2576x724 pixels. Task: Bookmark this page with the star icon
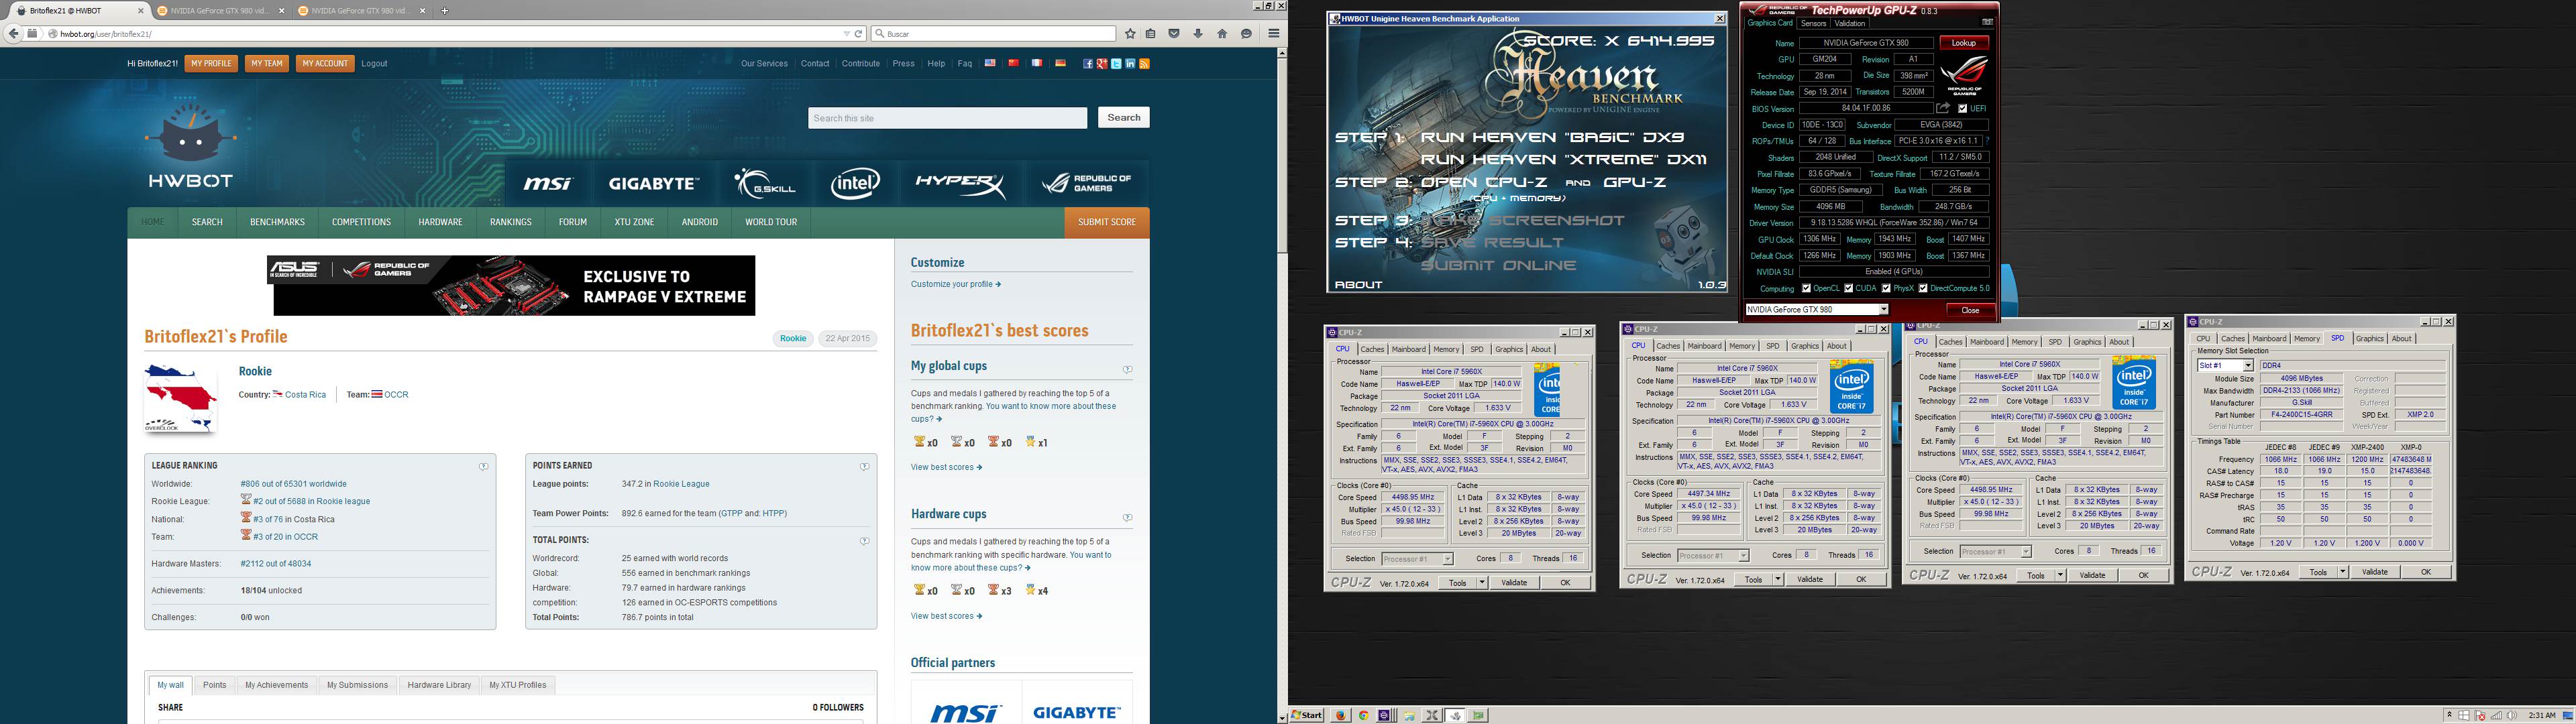click(1130, 34)
